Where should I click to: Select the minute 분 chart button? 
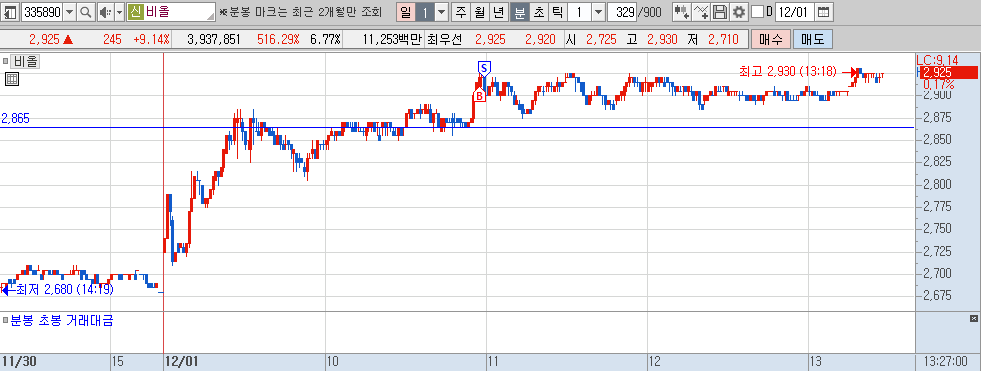click(519, 11)
